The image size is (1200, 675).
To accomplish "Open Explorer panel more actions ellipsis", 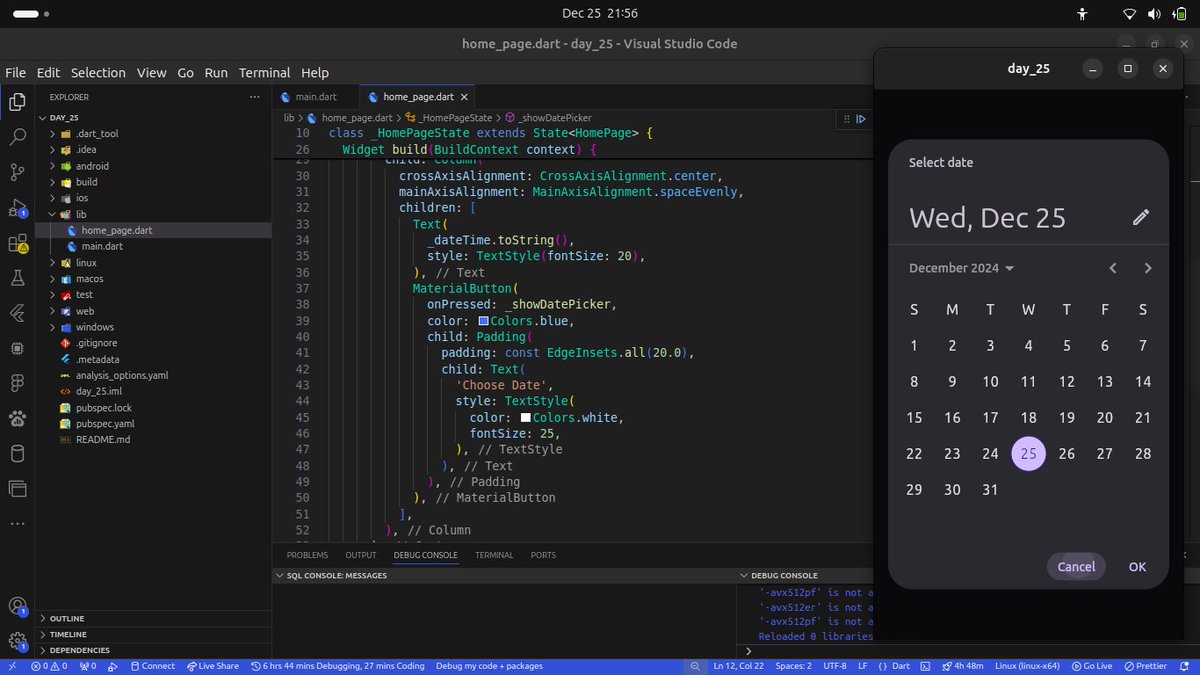I will [254, 97].
